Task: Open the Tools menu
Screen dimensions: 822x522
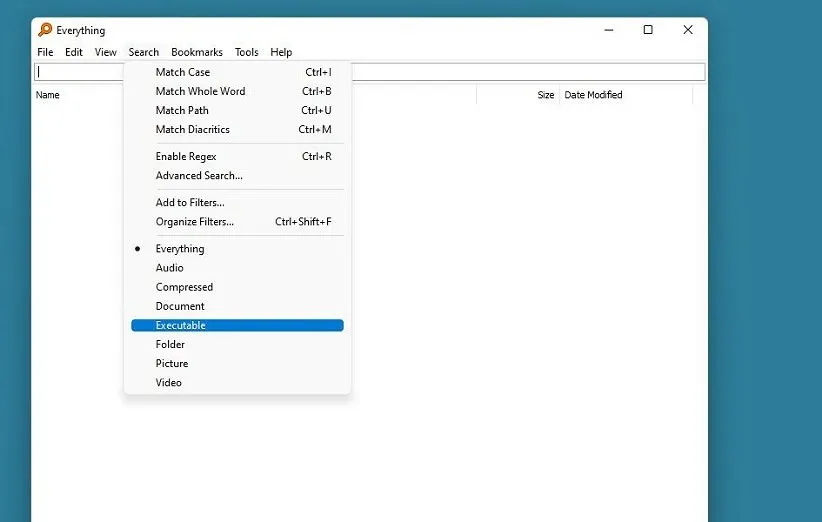Action: click(246, 52)
